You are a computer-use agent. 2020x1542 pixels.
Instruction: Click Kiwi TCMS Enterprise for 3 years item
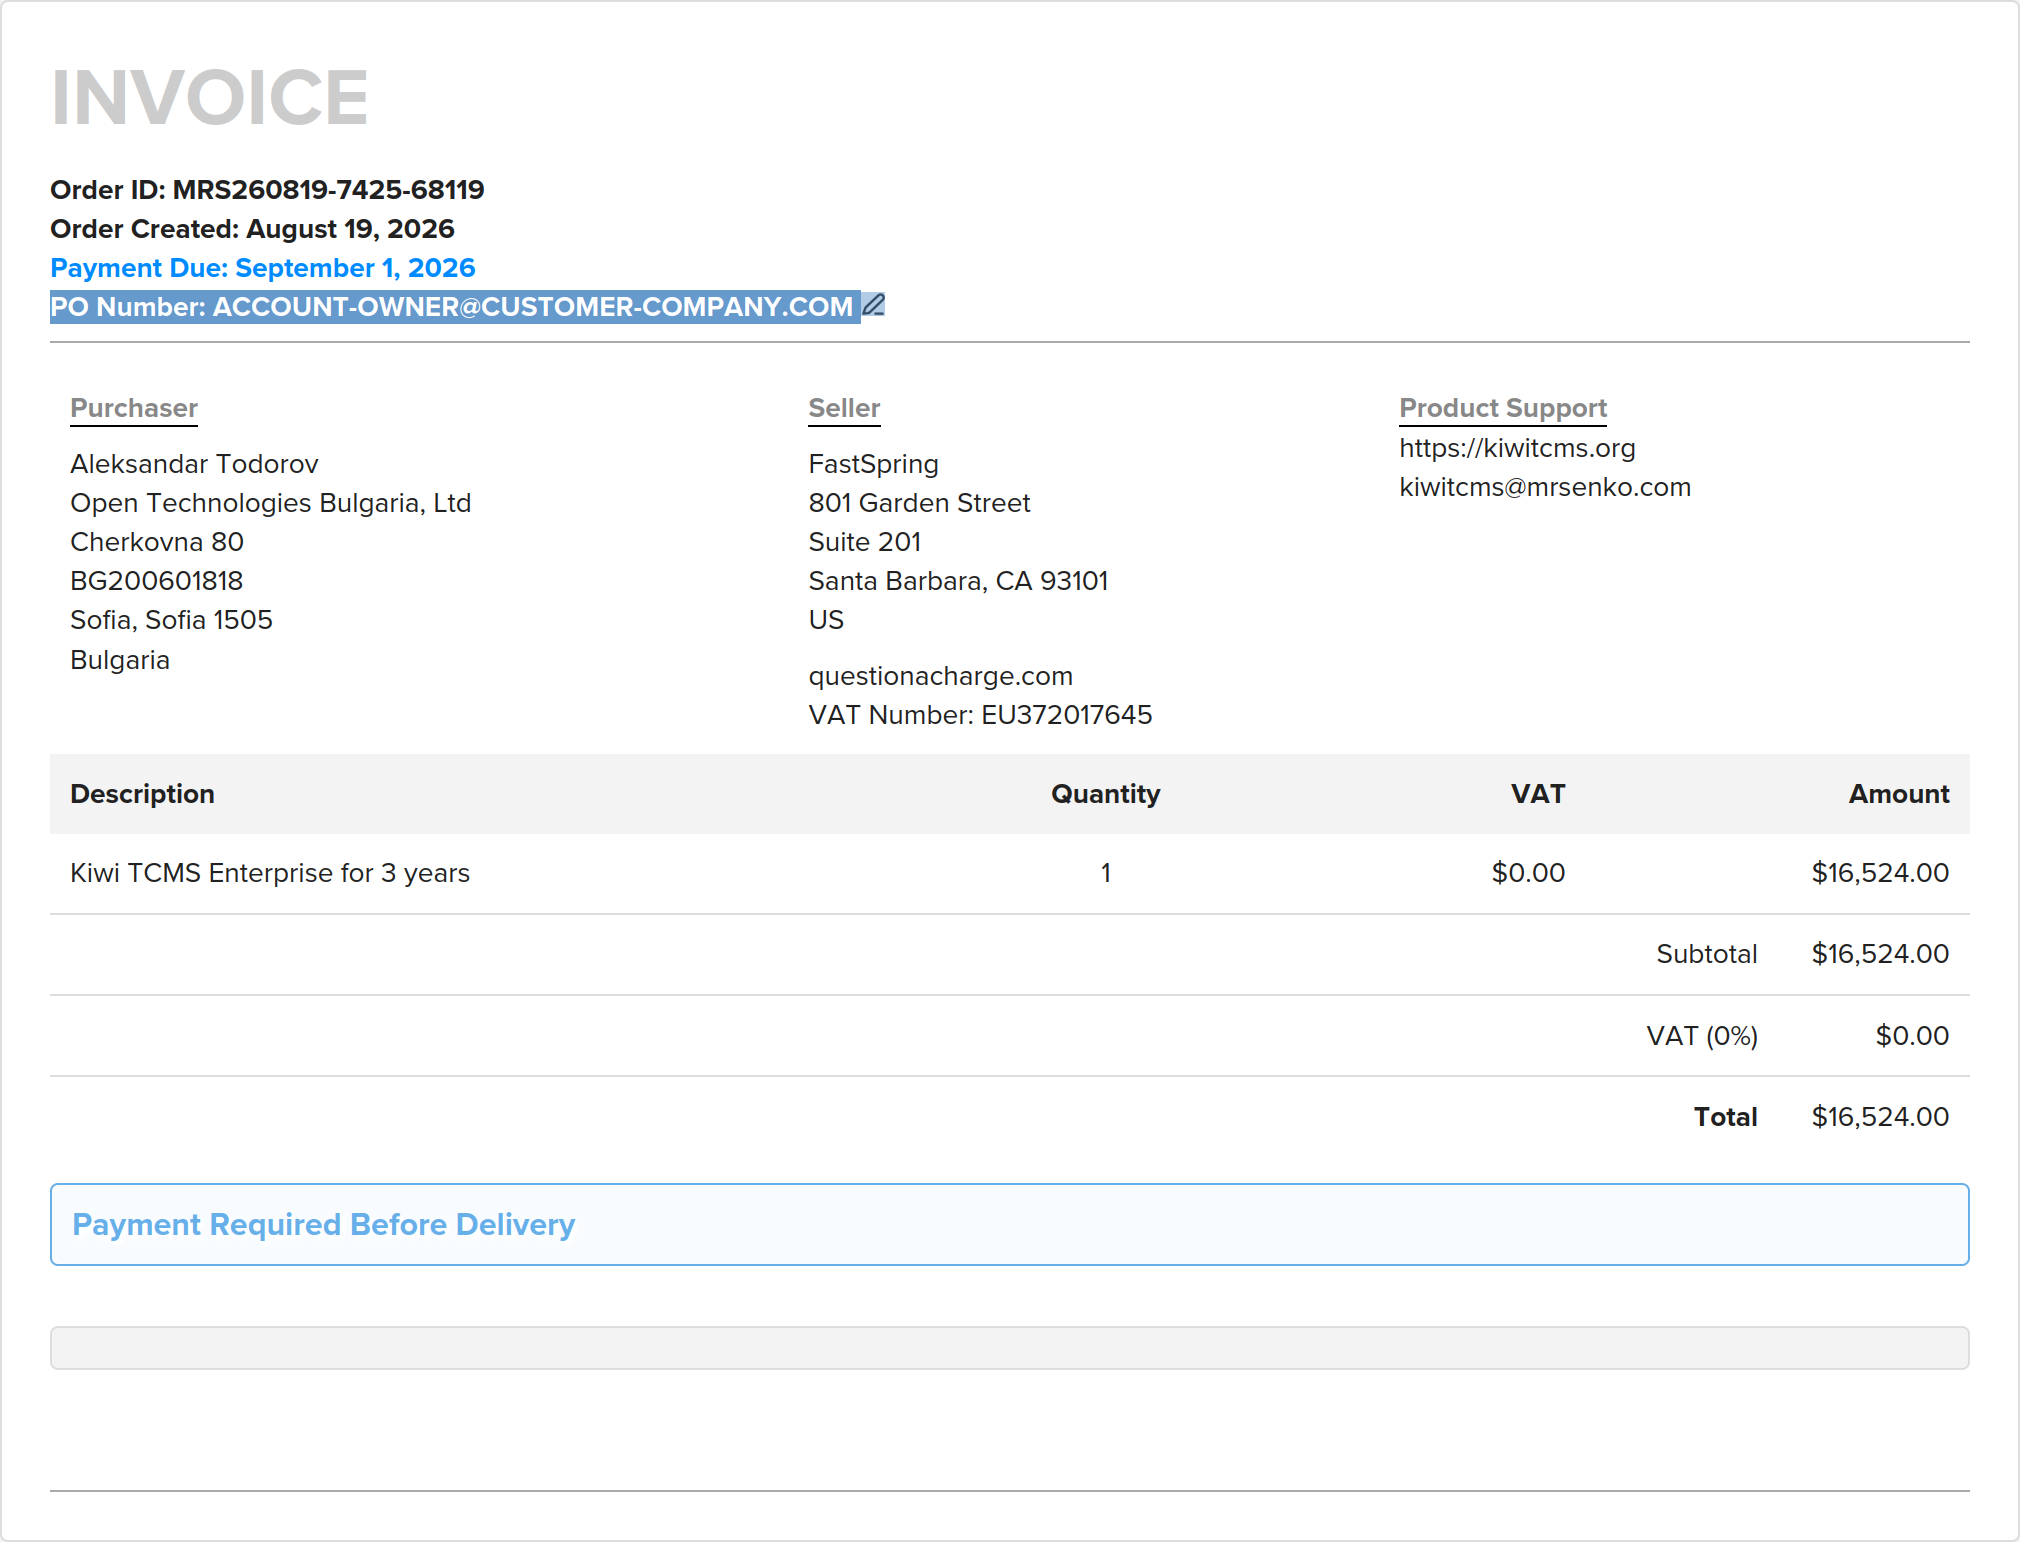(x=270, y=873)
